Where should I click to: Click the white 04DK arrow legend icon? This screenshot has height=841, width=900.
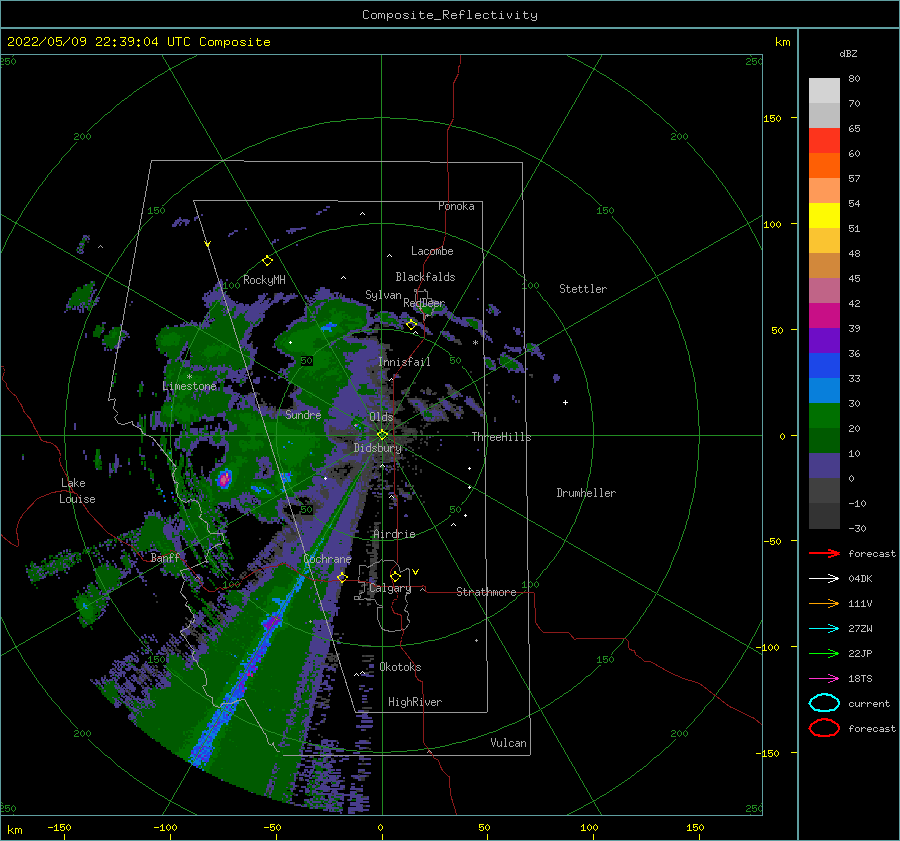824,579
